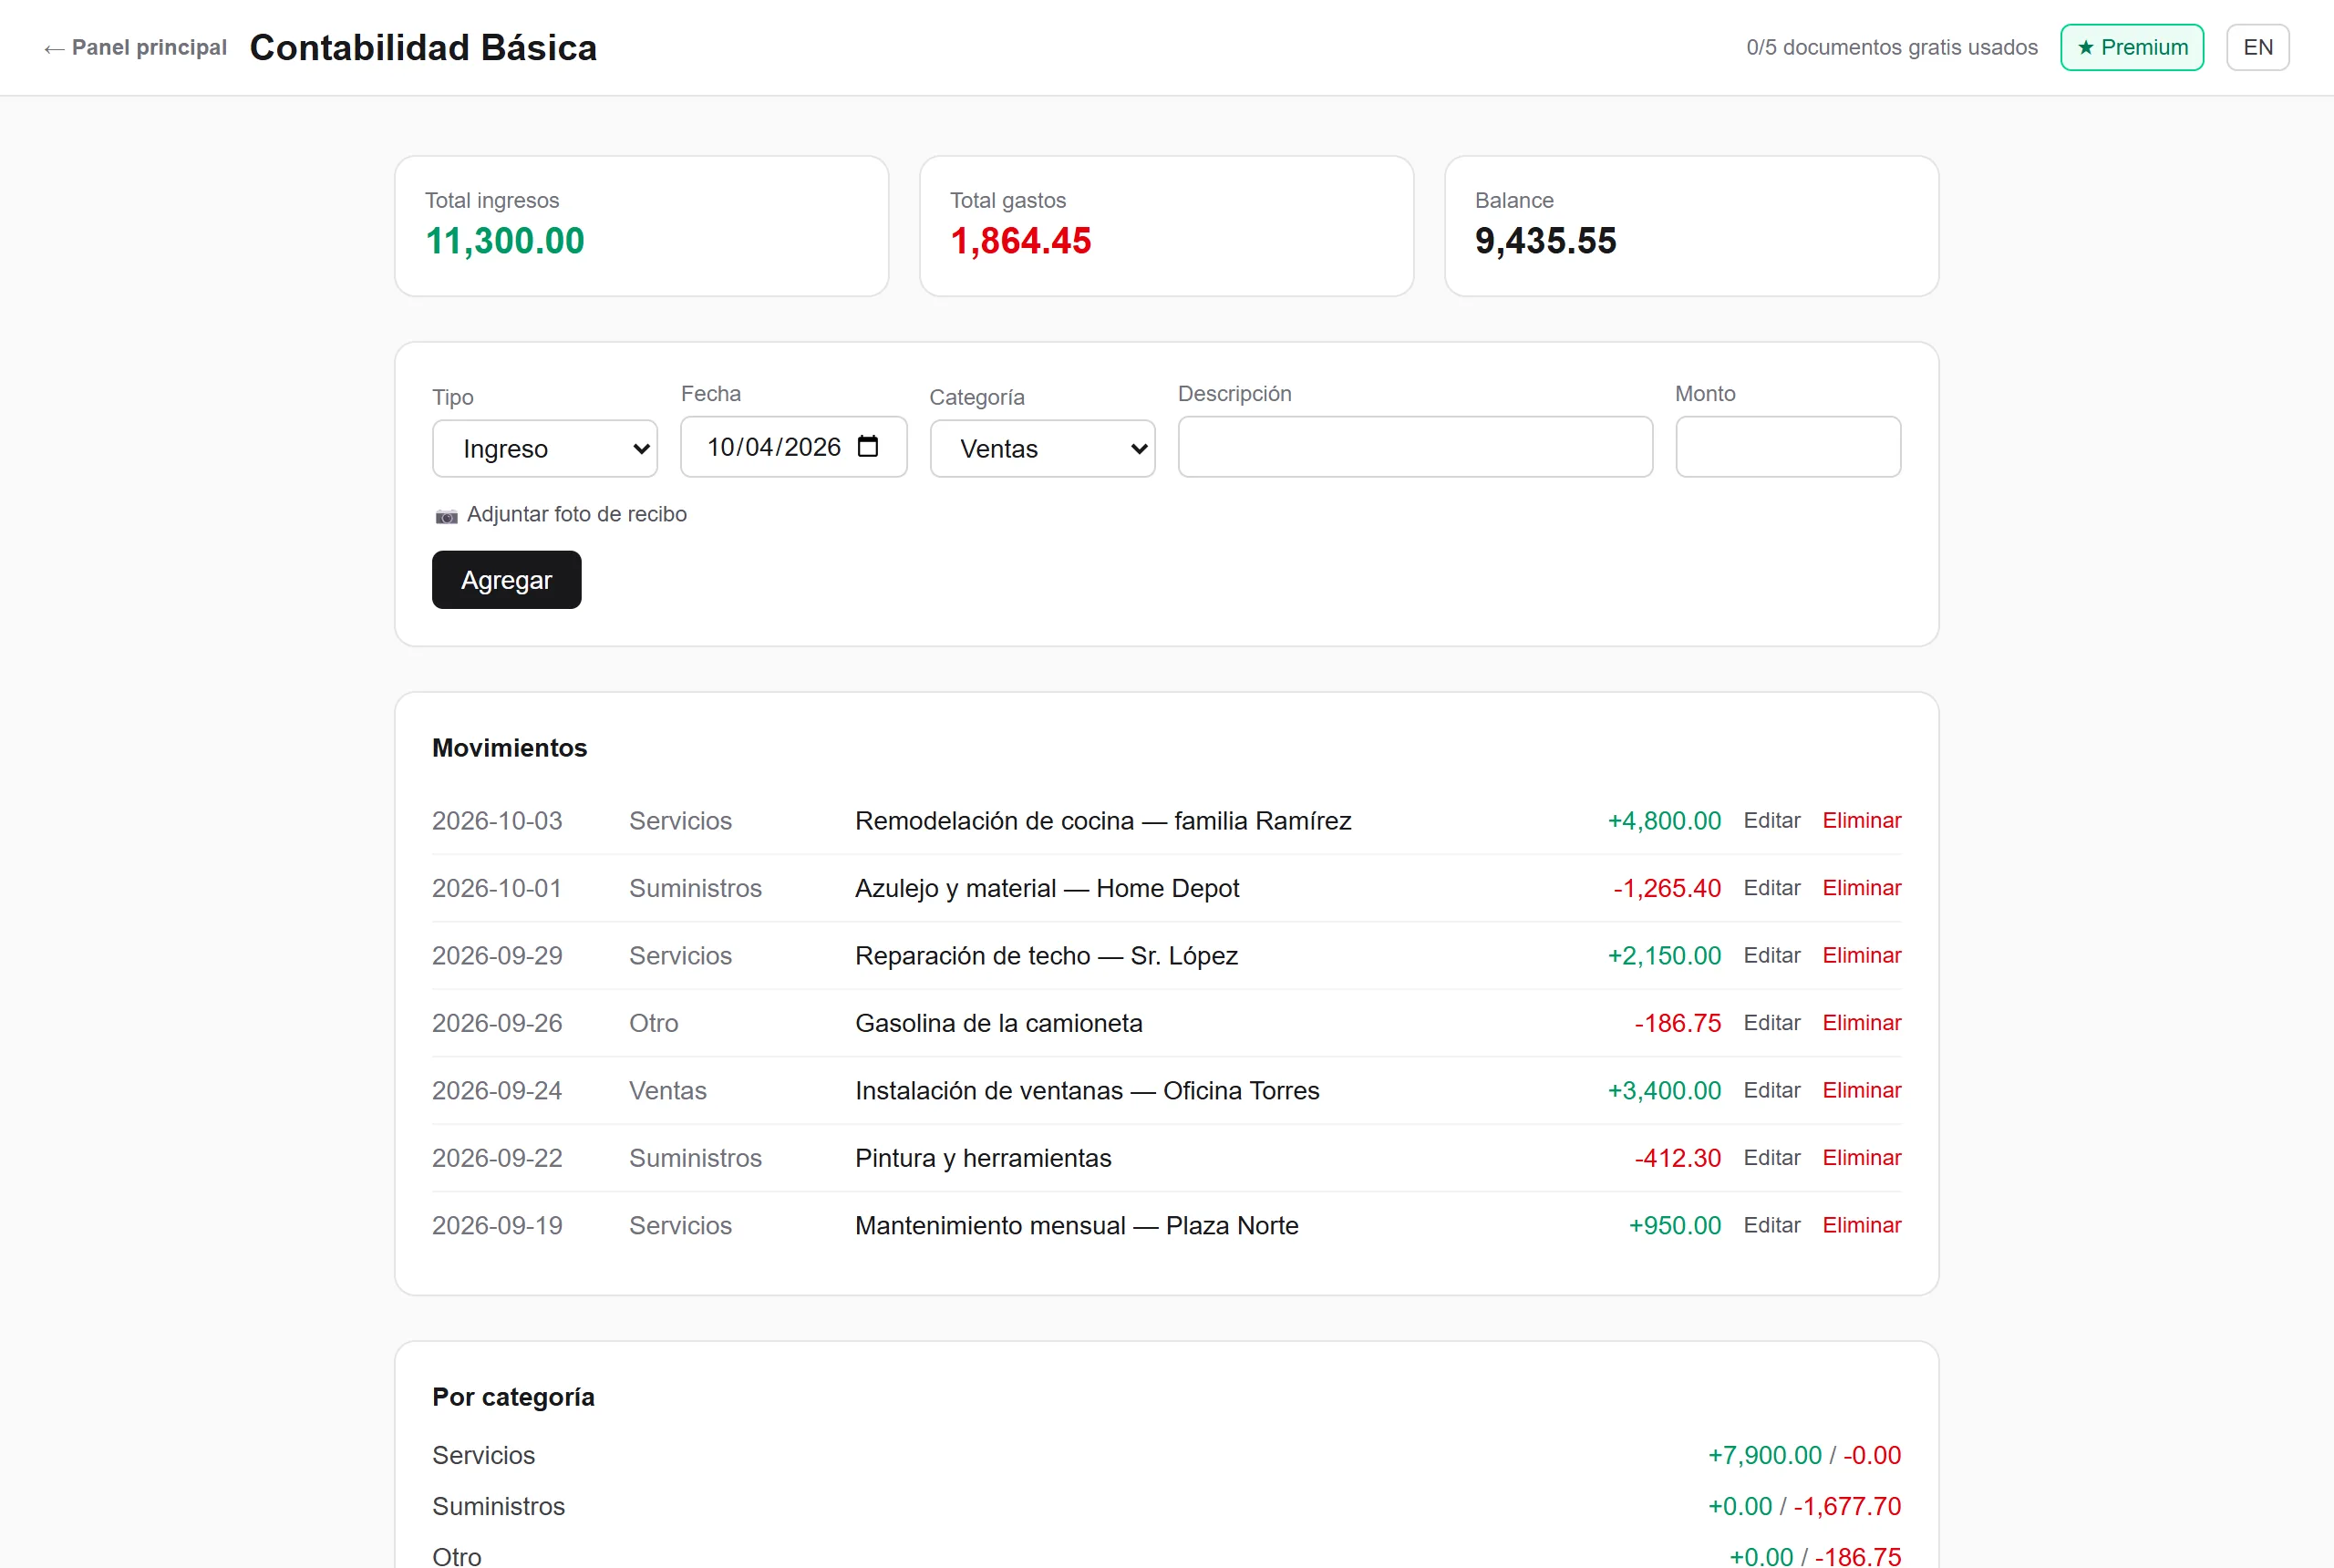Click the amount +4,800.00
Image resolution: width=2334 pixels, height=1568 pixels.
tap(1664, 821)
